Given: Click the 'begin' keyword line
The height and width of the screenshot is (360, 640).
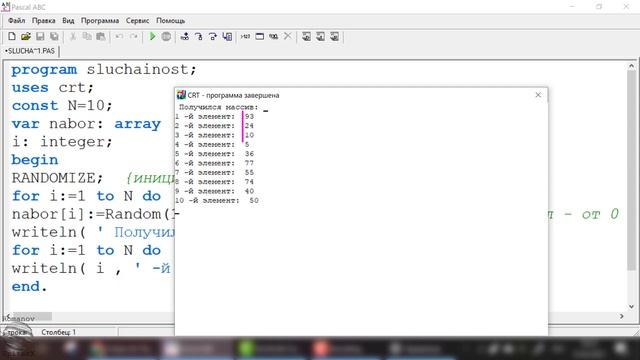Looking at the screenshot, I should (35, 160).
